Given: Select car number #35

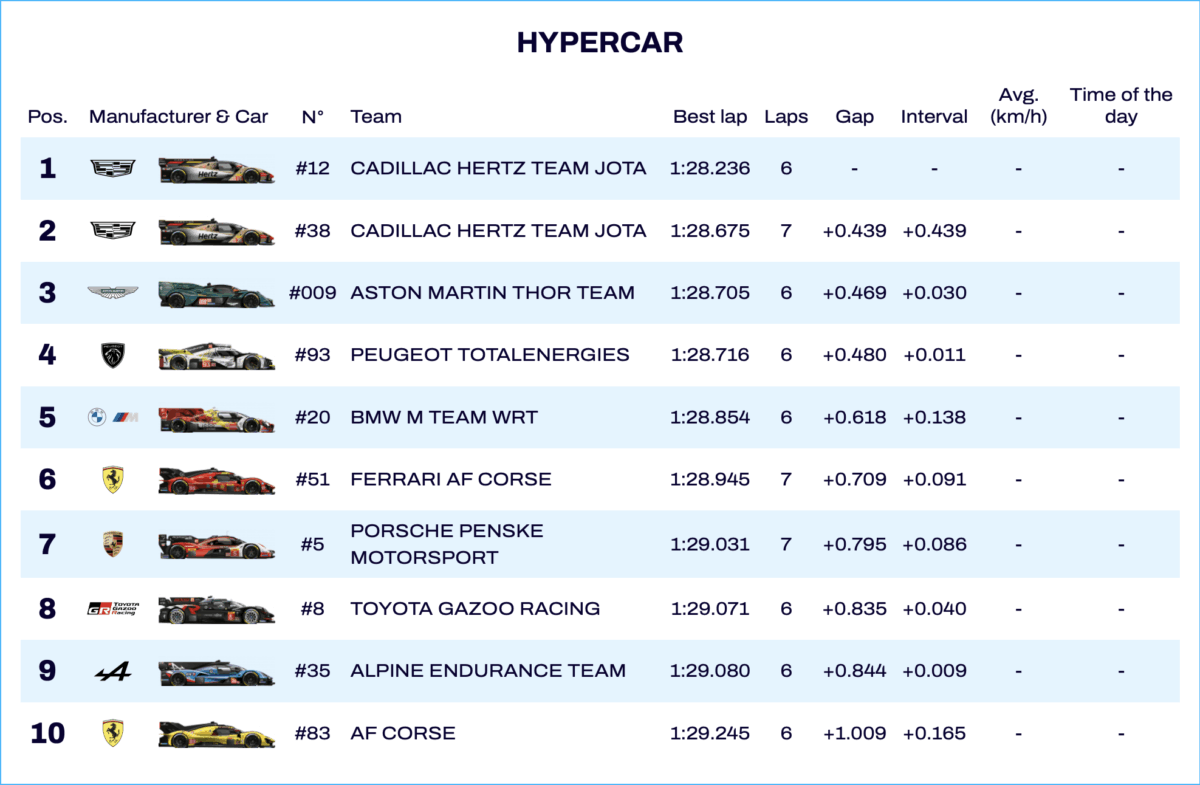Looking at the screenshot, I should 313,671.
